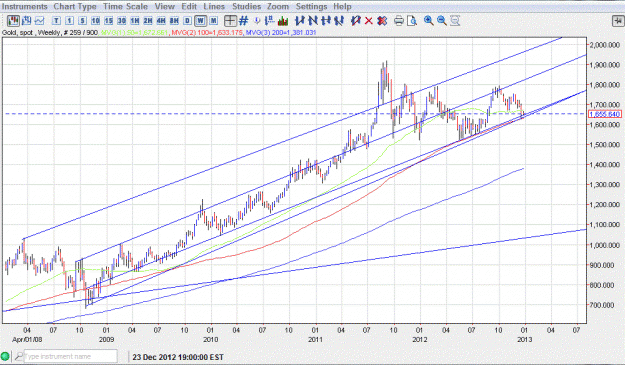The width and height of the screenshot is (625, 365).
Task: Select the horizontal line drawing tool
Action: click(x=326, y=21)
